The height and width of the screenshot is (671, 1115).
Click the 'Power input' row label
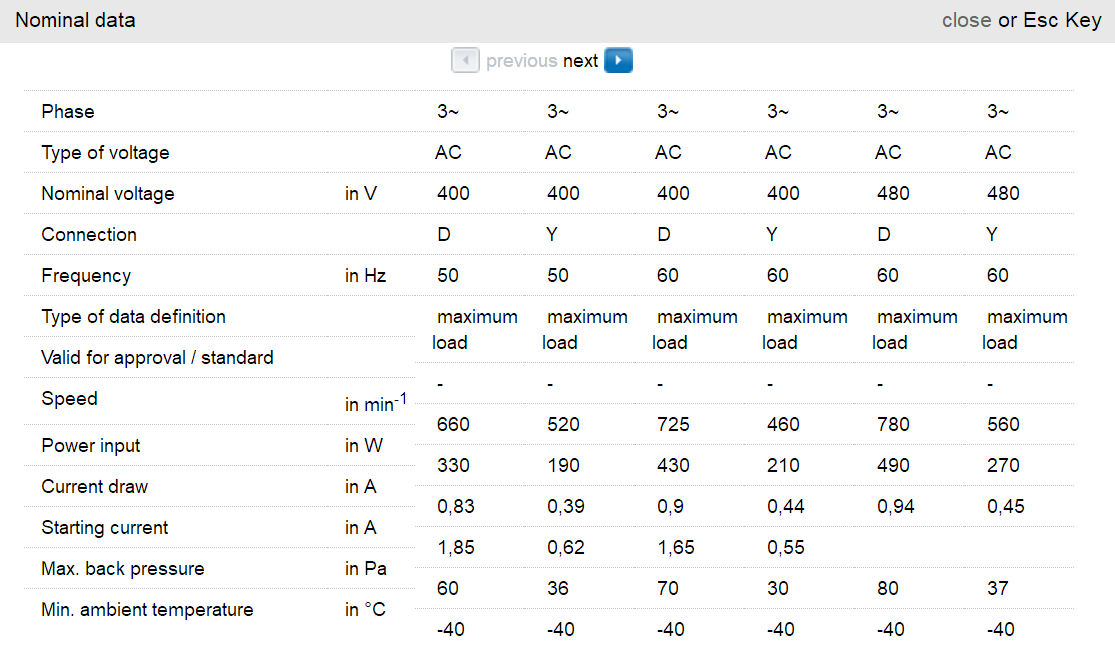[x=91, y=446]
